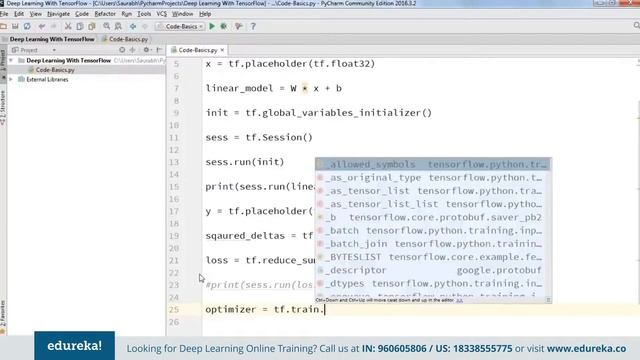
Task: Collapse Deep Learning With TensorFlow tree node
Action: tap(11, 60)
